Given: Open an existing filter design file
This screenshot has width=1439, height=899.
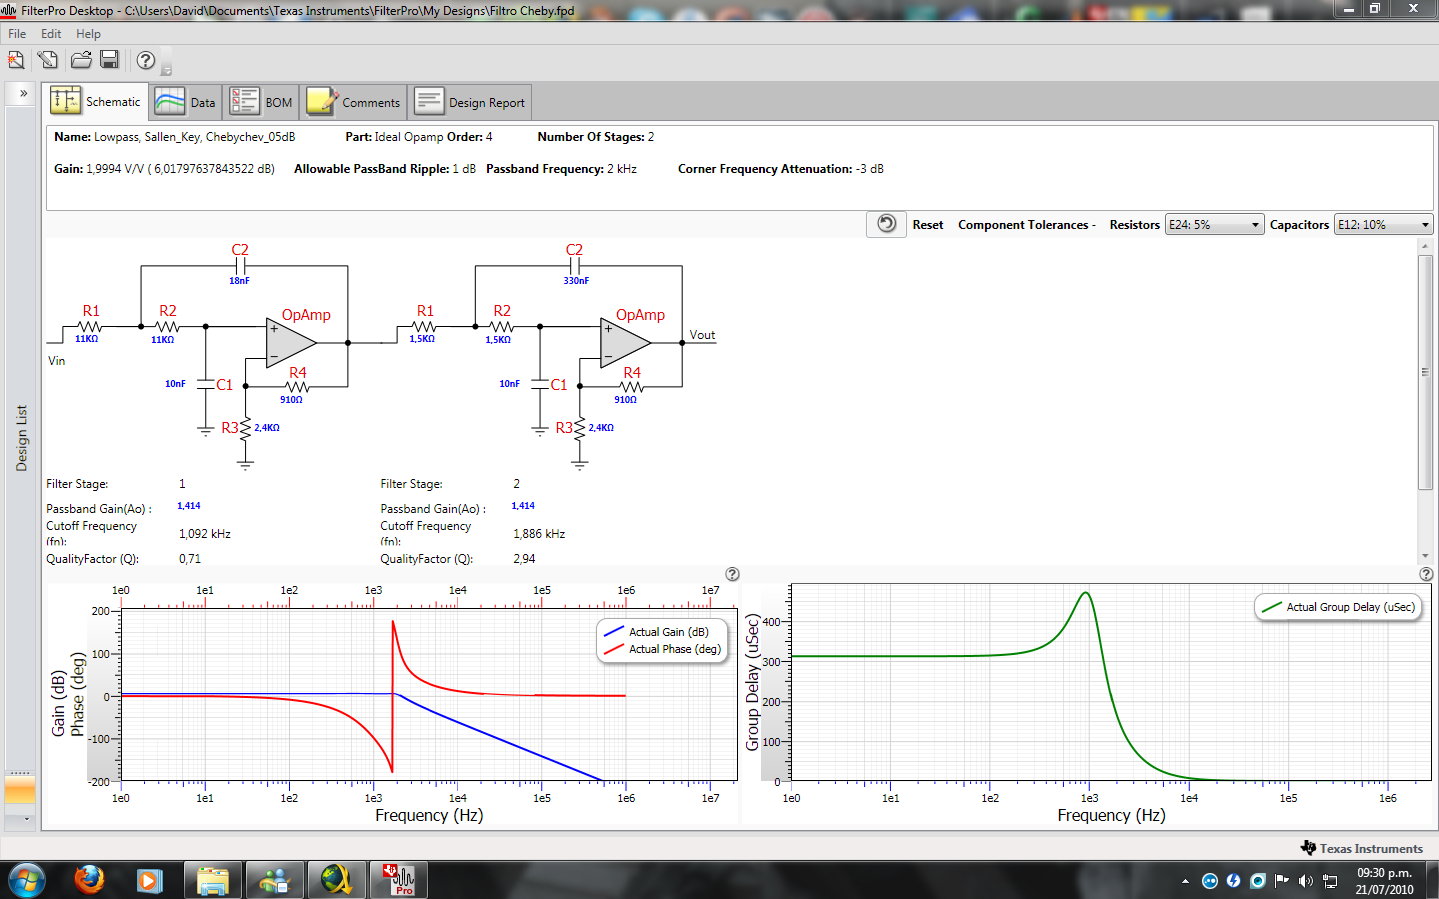Looking at the screenshot, I should (x=79, y=60).
